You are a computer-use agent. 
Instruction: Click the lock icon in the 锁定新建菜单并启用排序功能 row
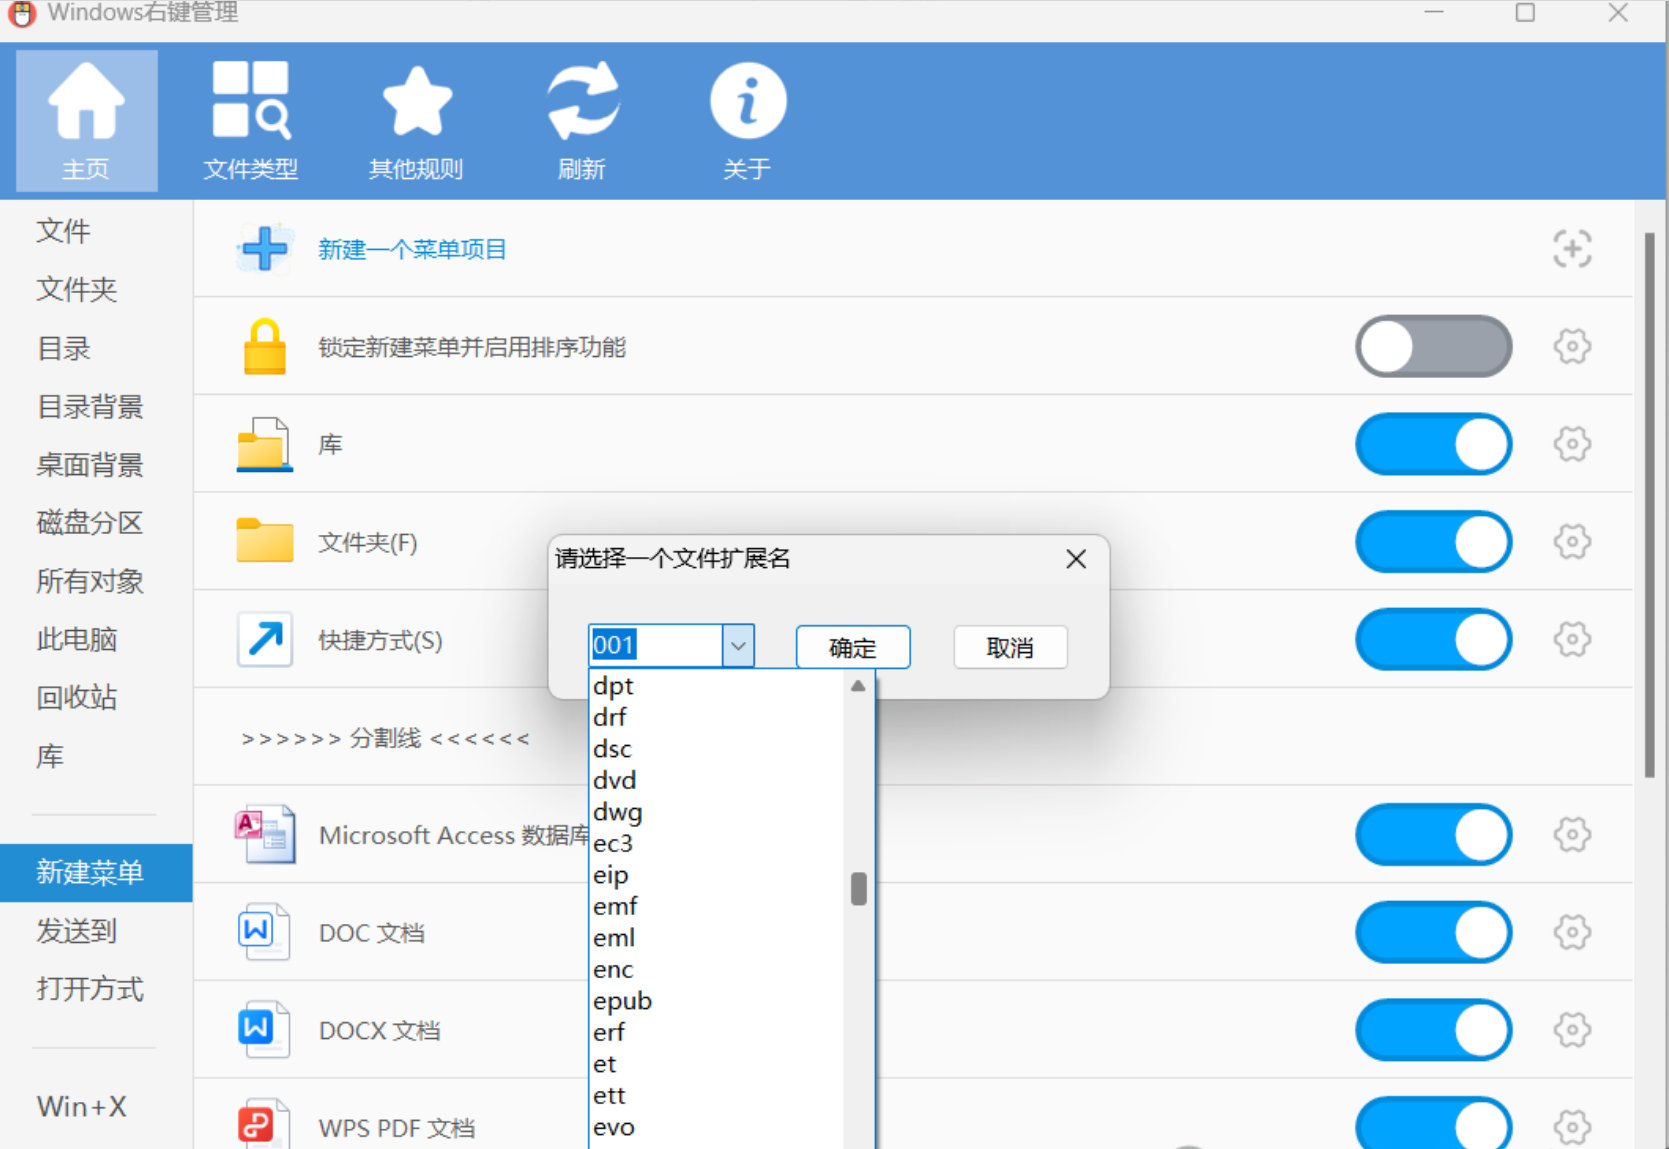coord(265,346)
